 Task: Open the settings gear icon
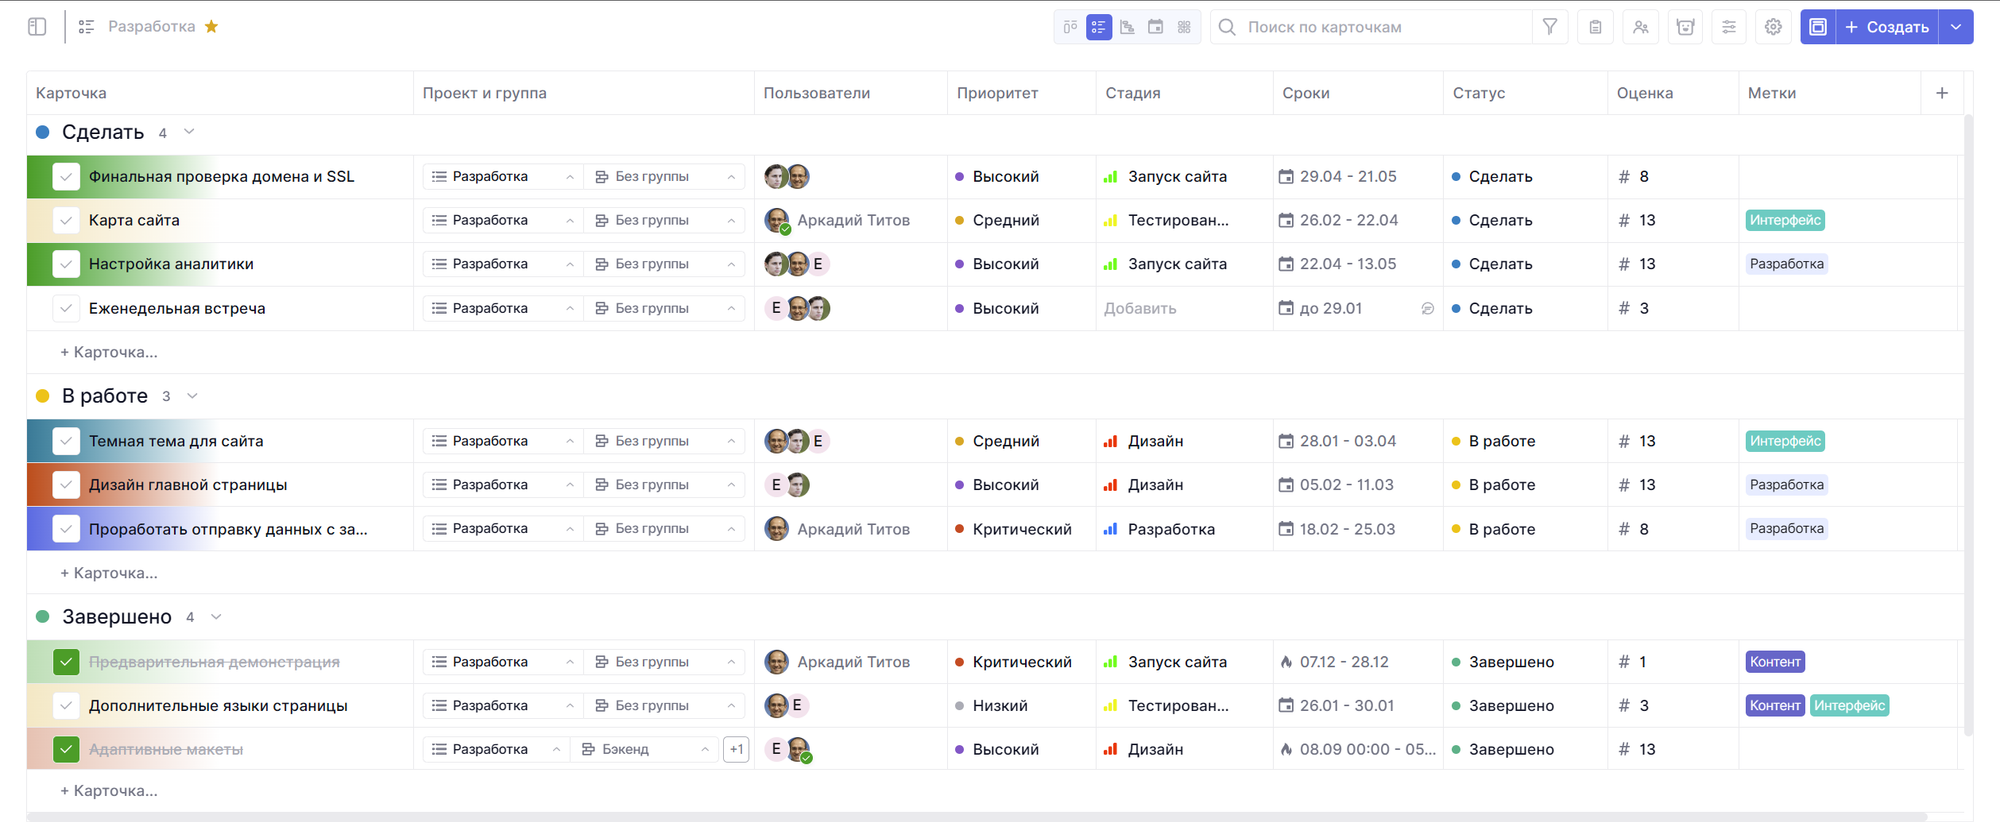pyautogui.click(x=1773, y=27)
